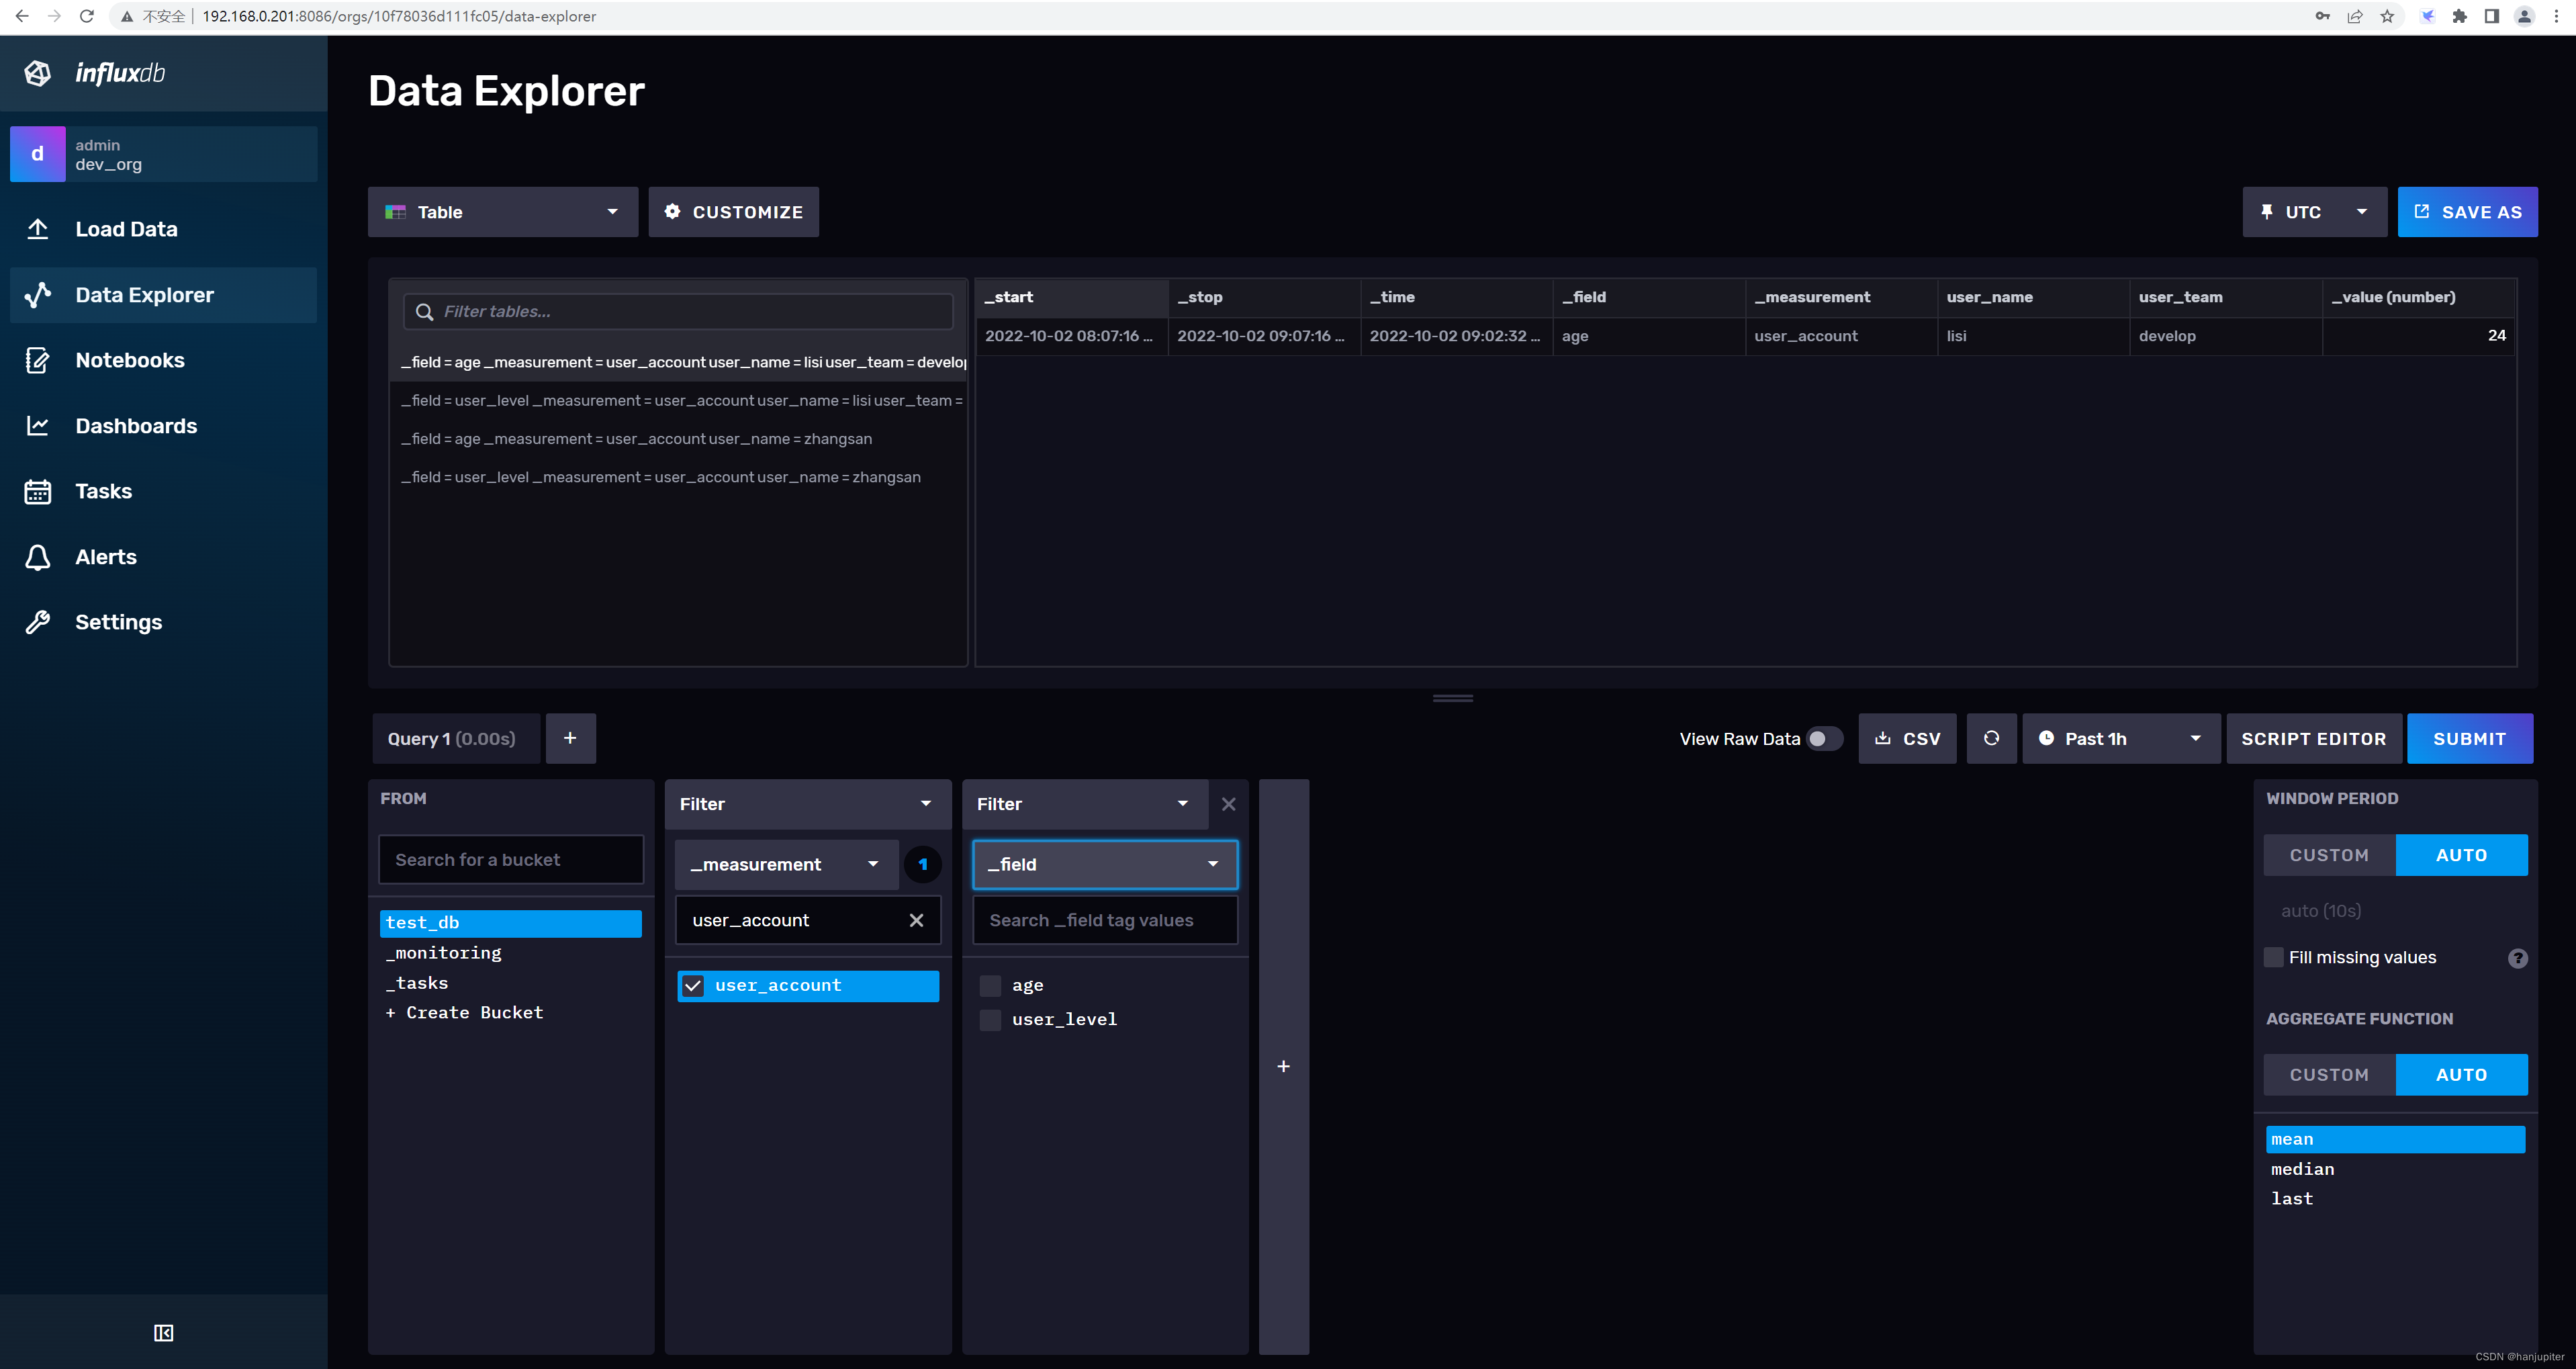
Task: Add a new query tab
Action: tap(570, 738)
